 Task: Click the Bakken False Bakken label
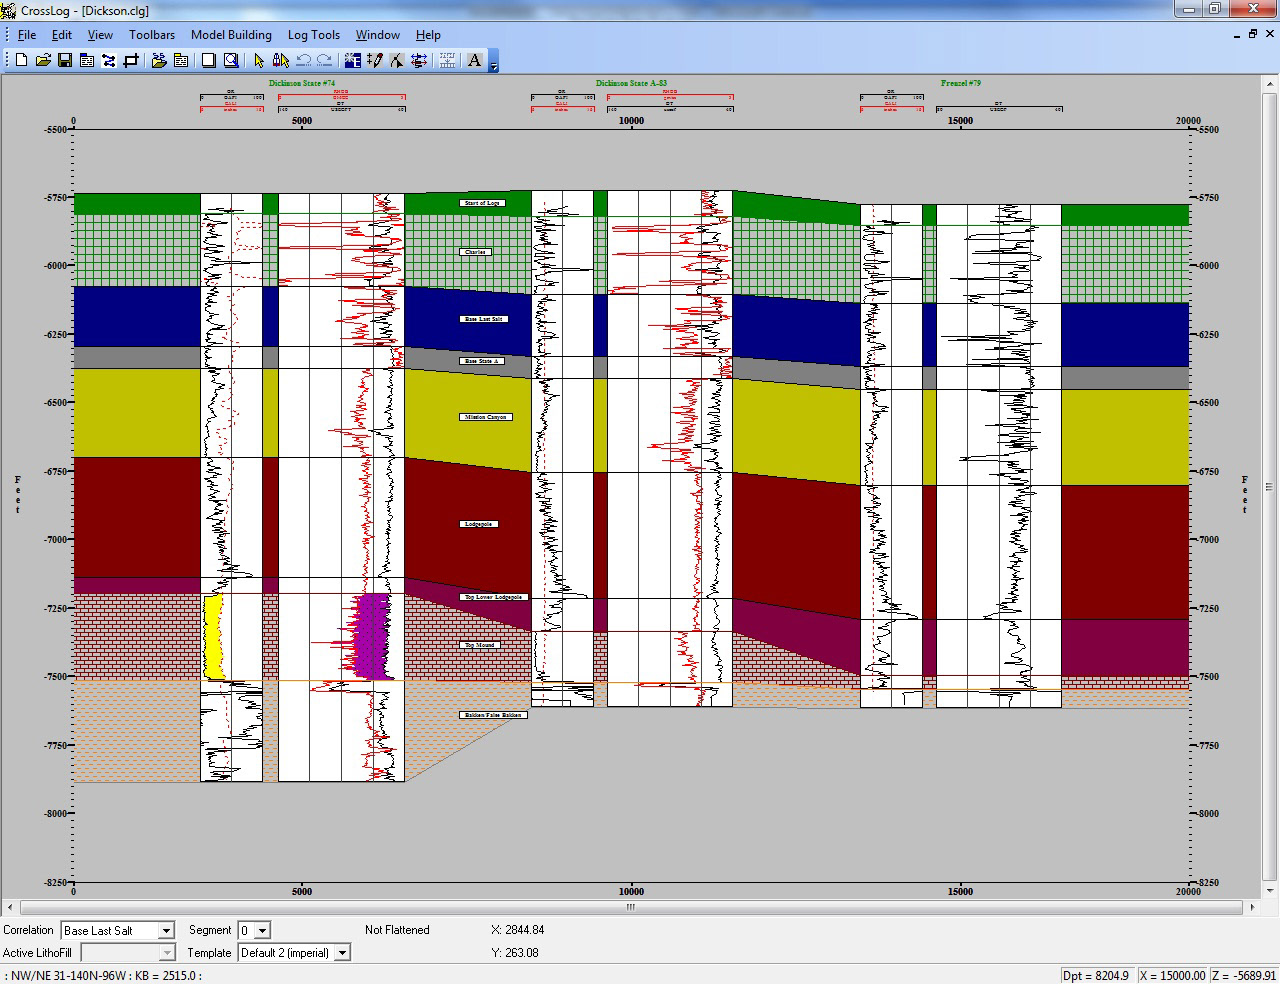coord(493,715)
